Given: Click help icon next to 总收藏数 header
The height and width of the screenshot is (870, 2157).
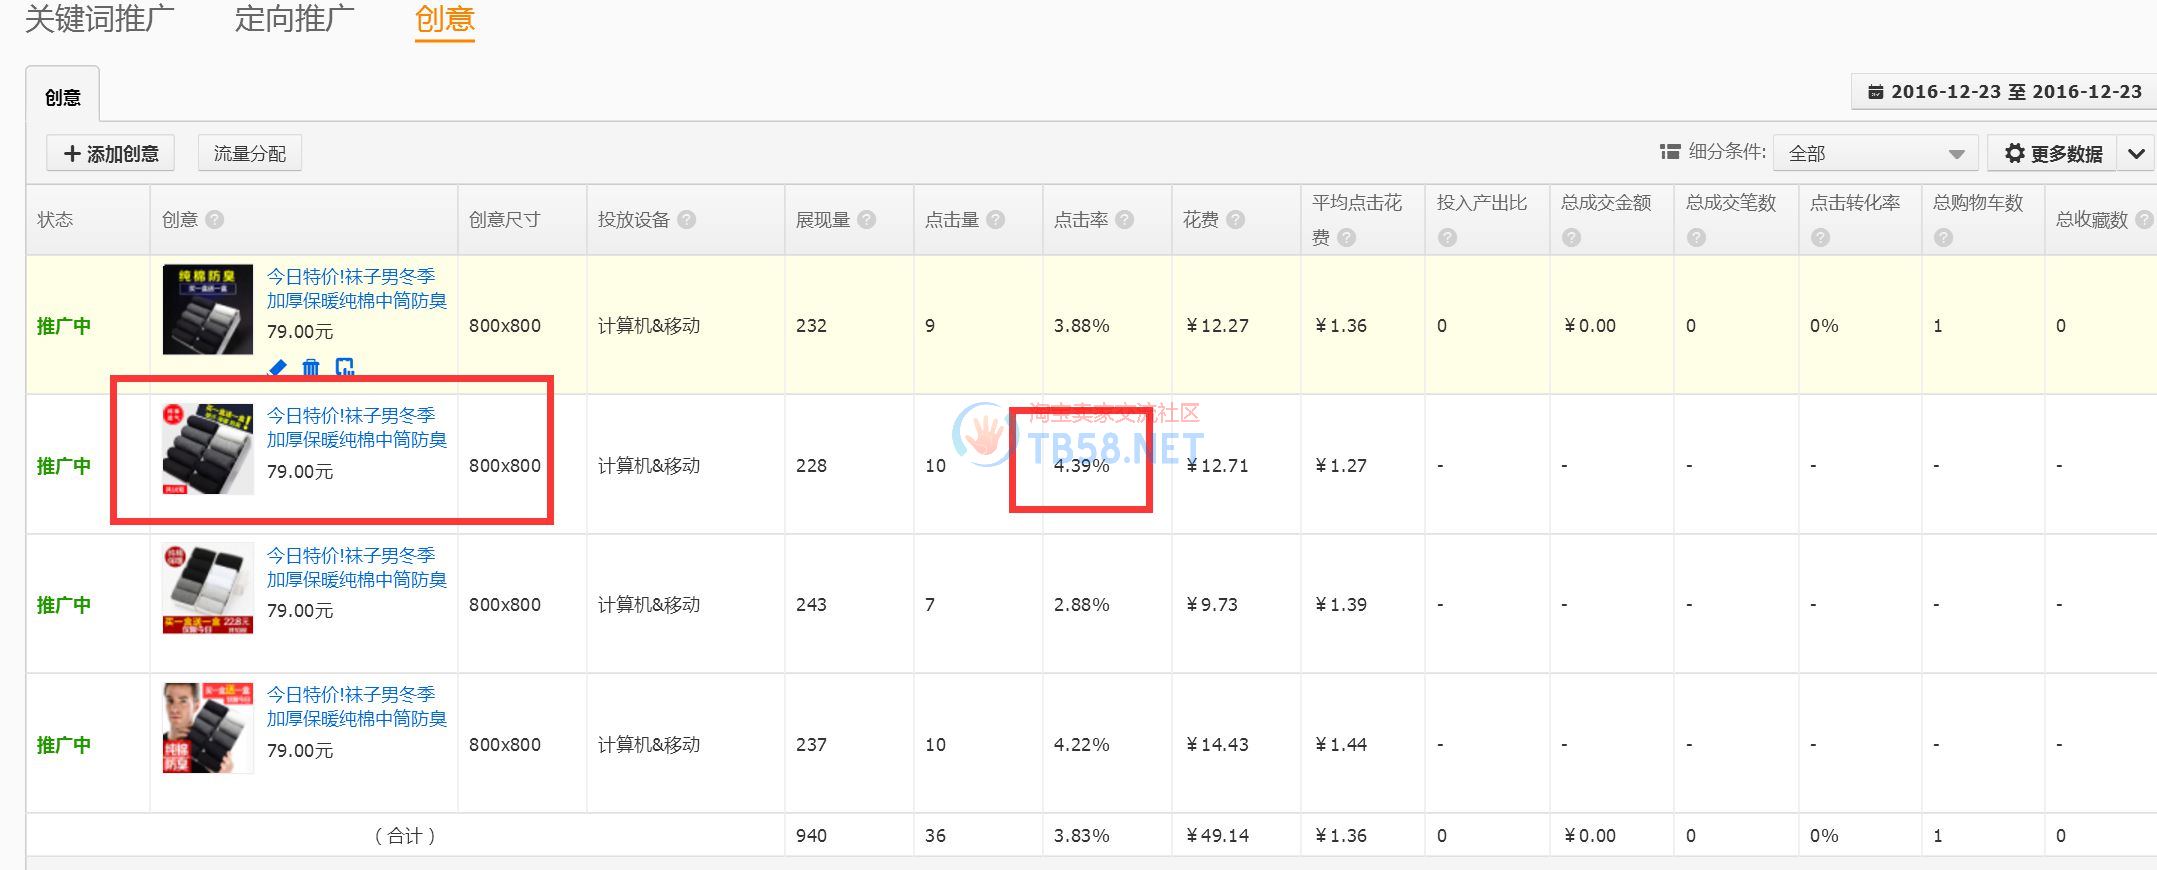Looking at the screenshot, I should point(2144,220).
